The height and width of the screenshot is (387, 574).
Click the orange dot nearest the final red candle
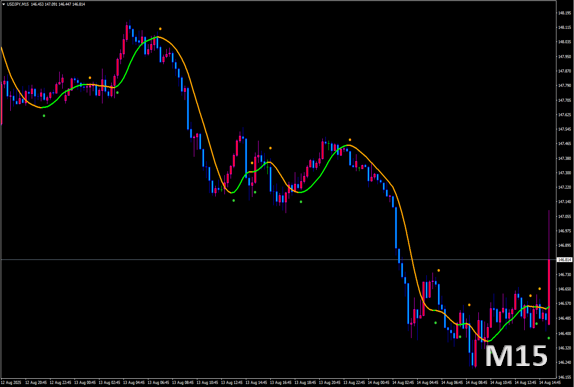(540, 289)
